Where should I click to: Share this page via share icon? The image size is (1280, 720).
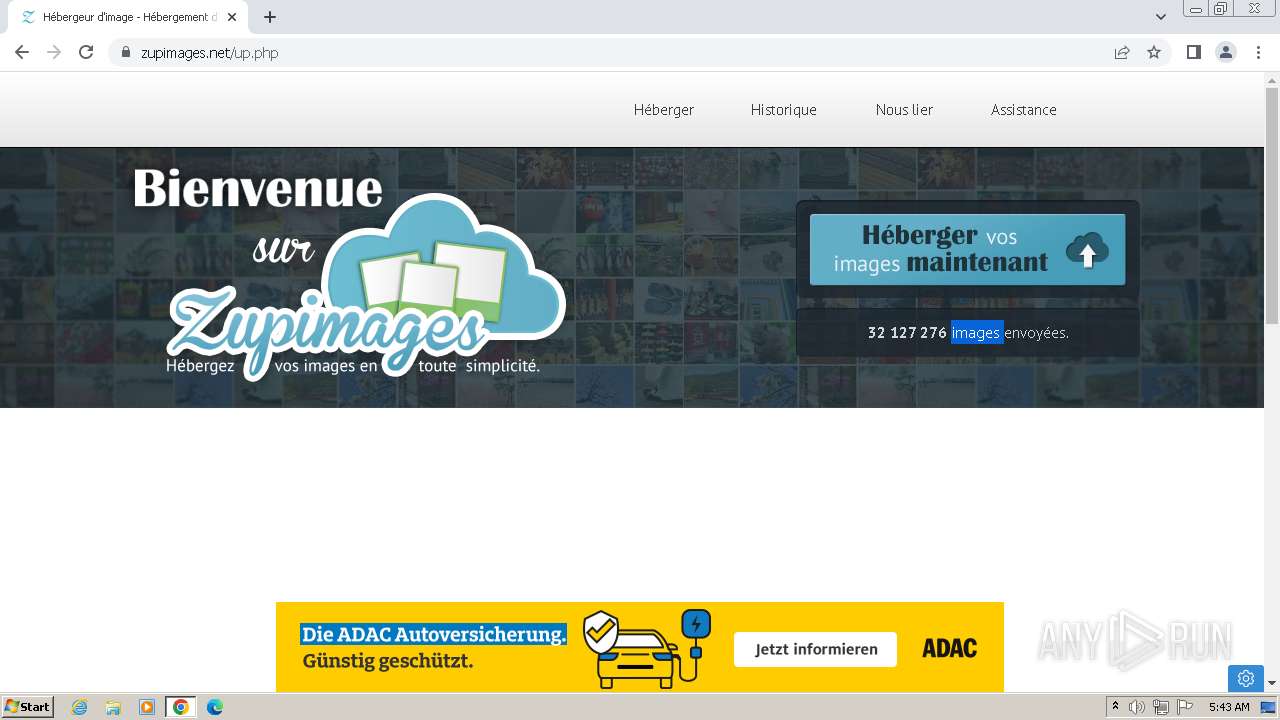click(1122, 53)
